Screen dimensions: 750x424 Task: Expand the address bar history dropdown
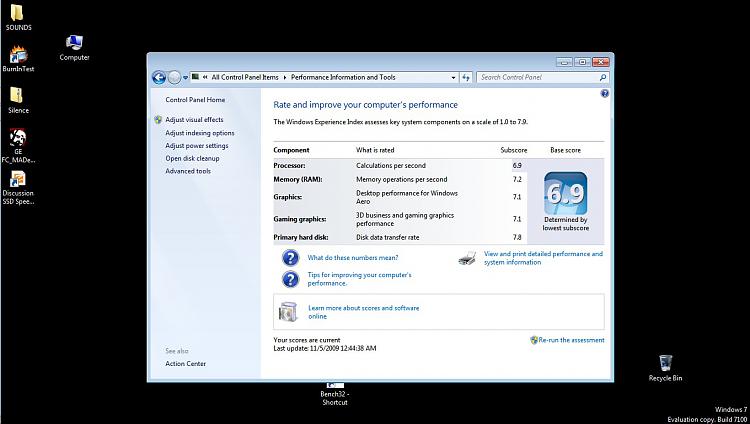[453, 78]
